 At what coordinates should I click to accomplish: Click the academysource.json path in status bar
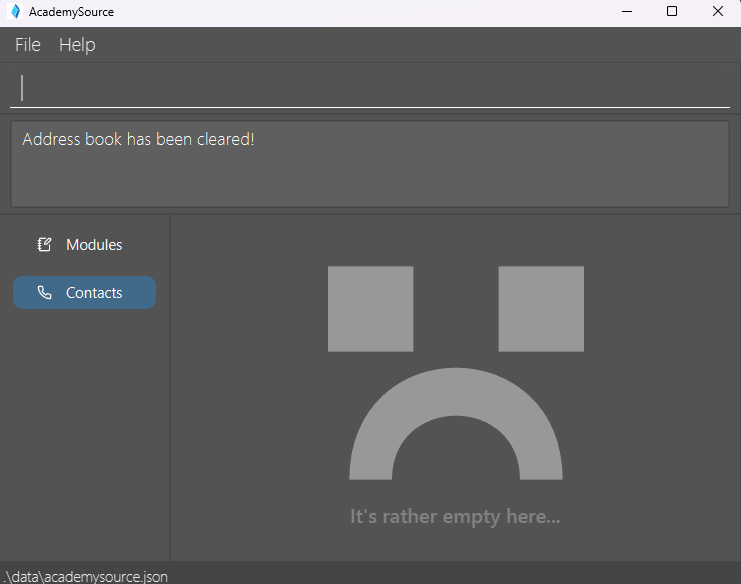pos(86,576)
